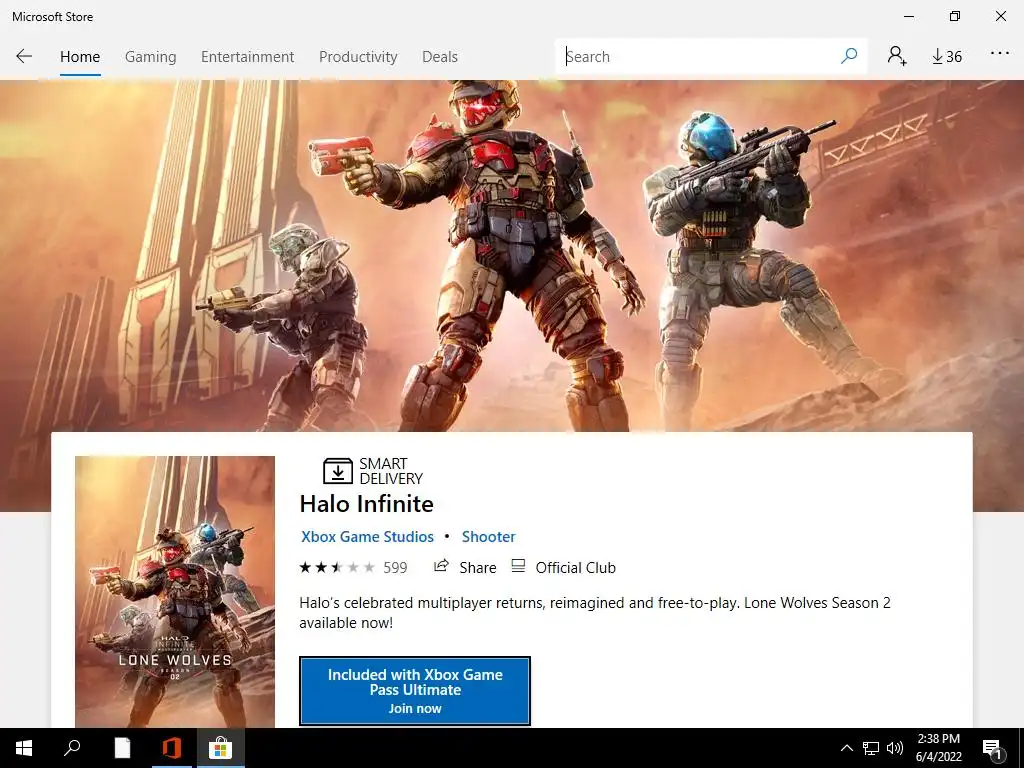
Task: Show hidden system tray icons
Action: pyautogui.click(x=846, y=748)
